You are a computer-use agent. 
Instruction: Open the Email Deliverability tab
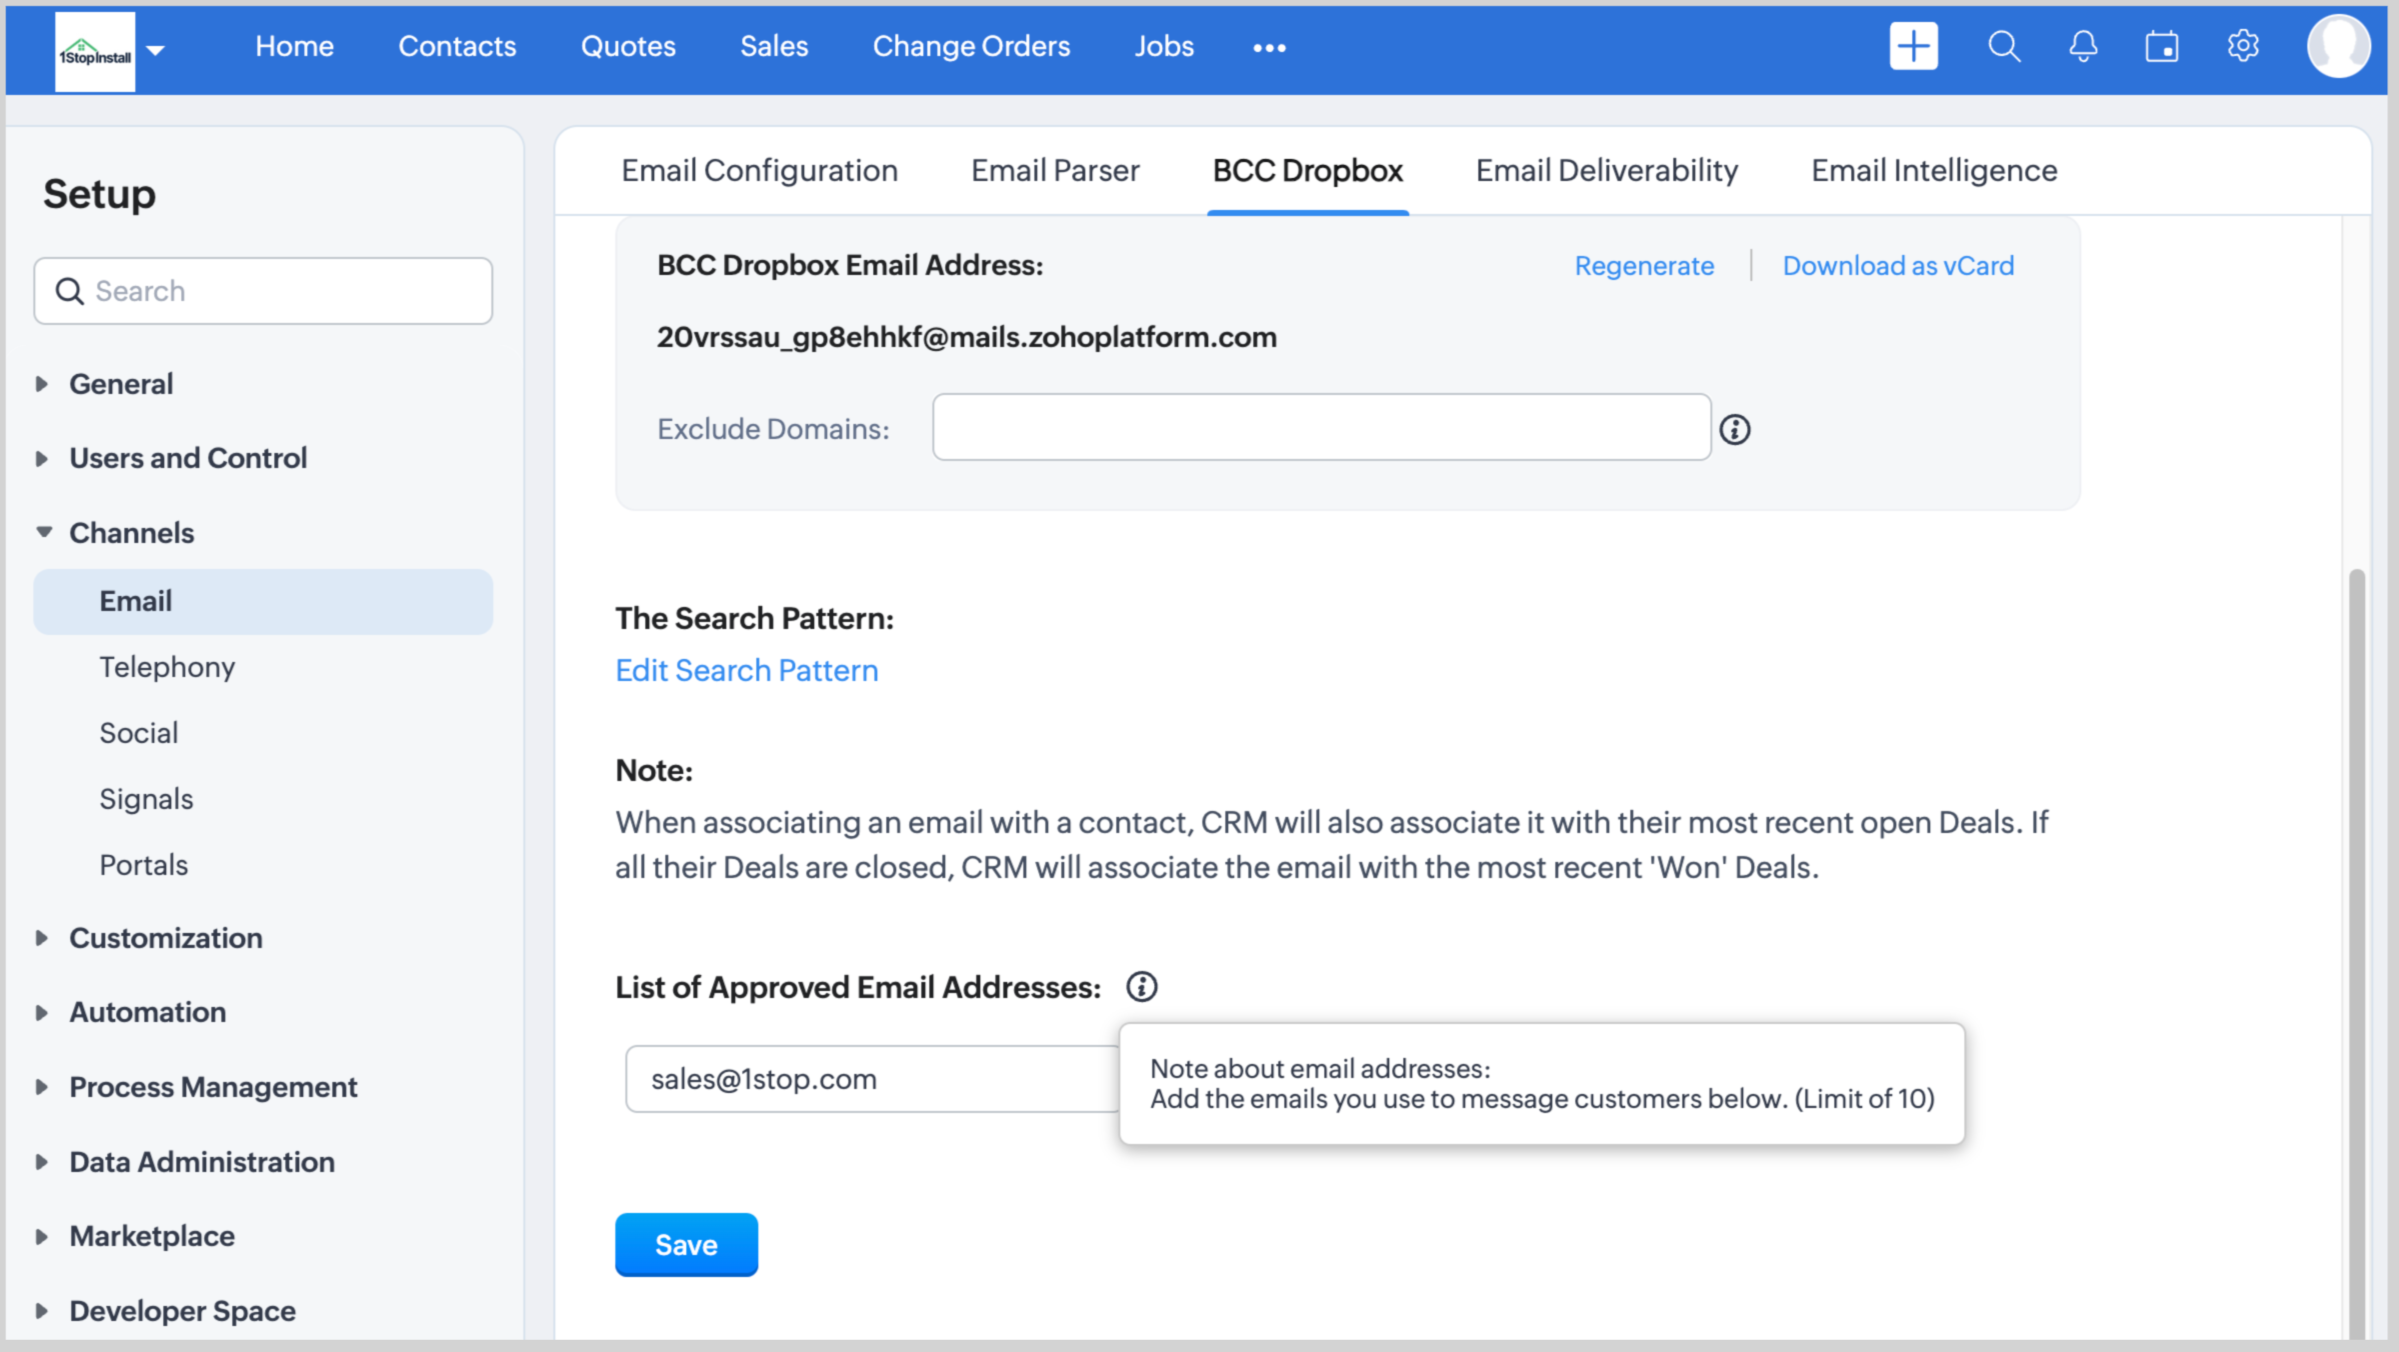[1606, 171]
